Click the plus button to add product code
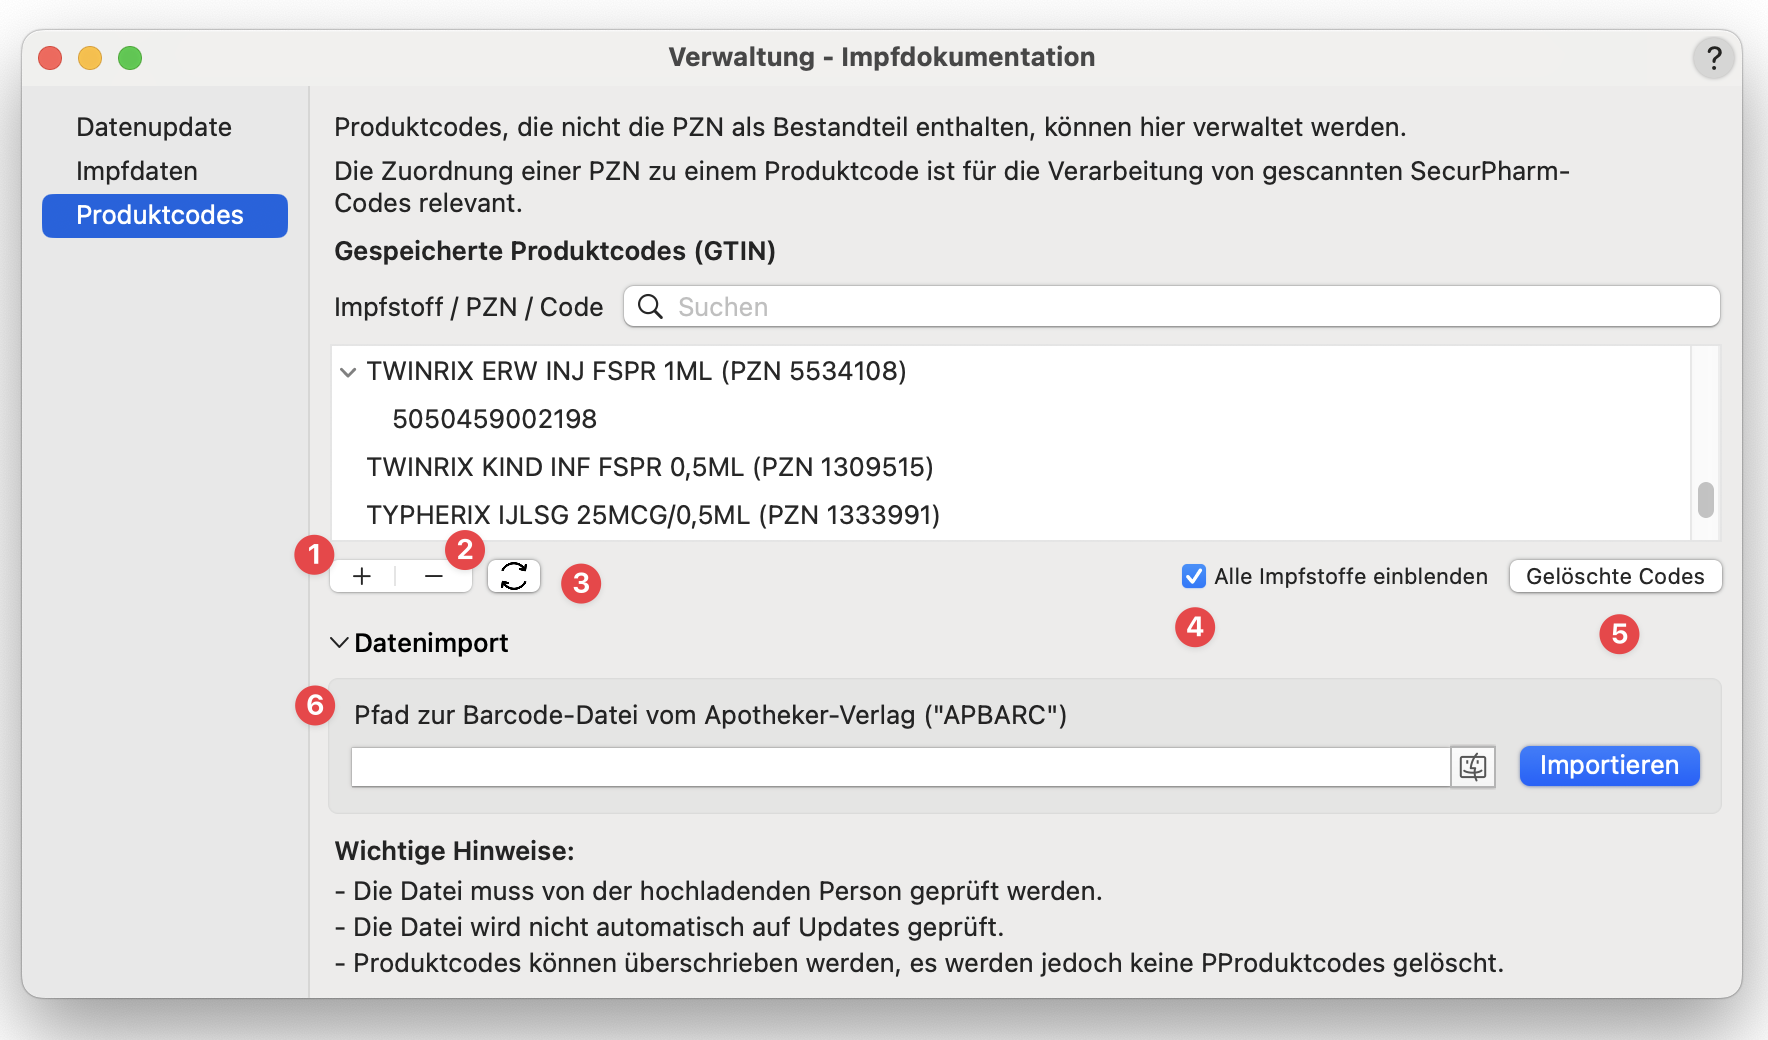1768x1040 pixels. 362,576
